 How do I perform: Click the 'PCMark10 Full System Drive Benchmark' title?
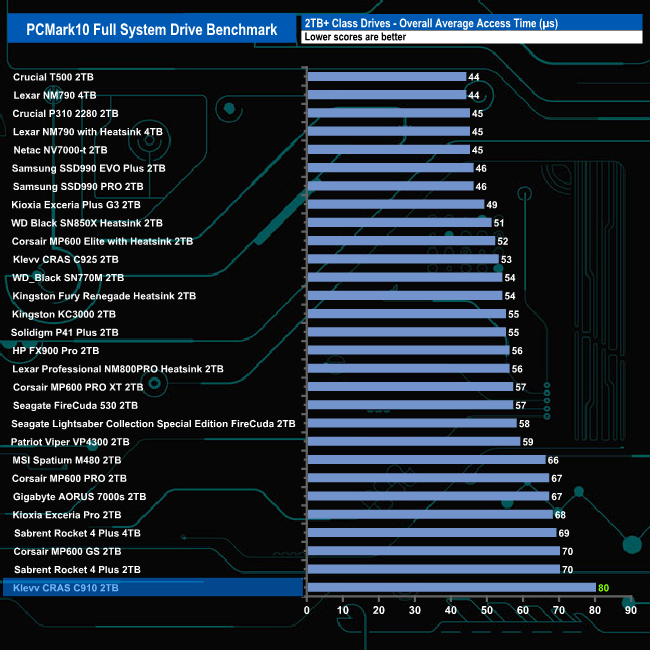click(152, 30)
